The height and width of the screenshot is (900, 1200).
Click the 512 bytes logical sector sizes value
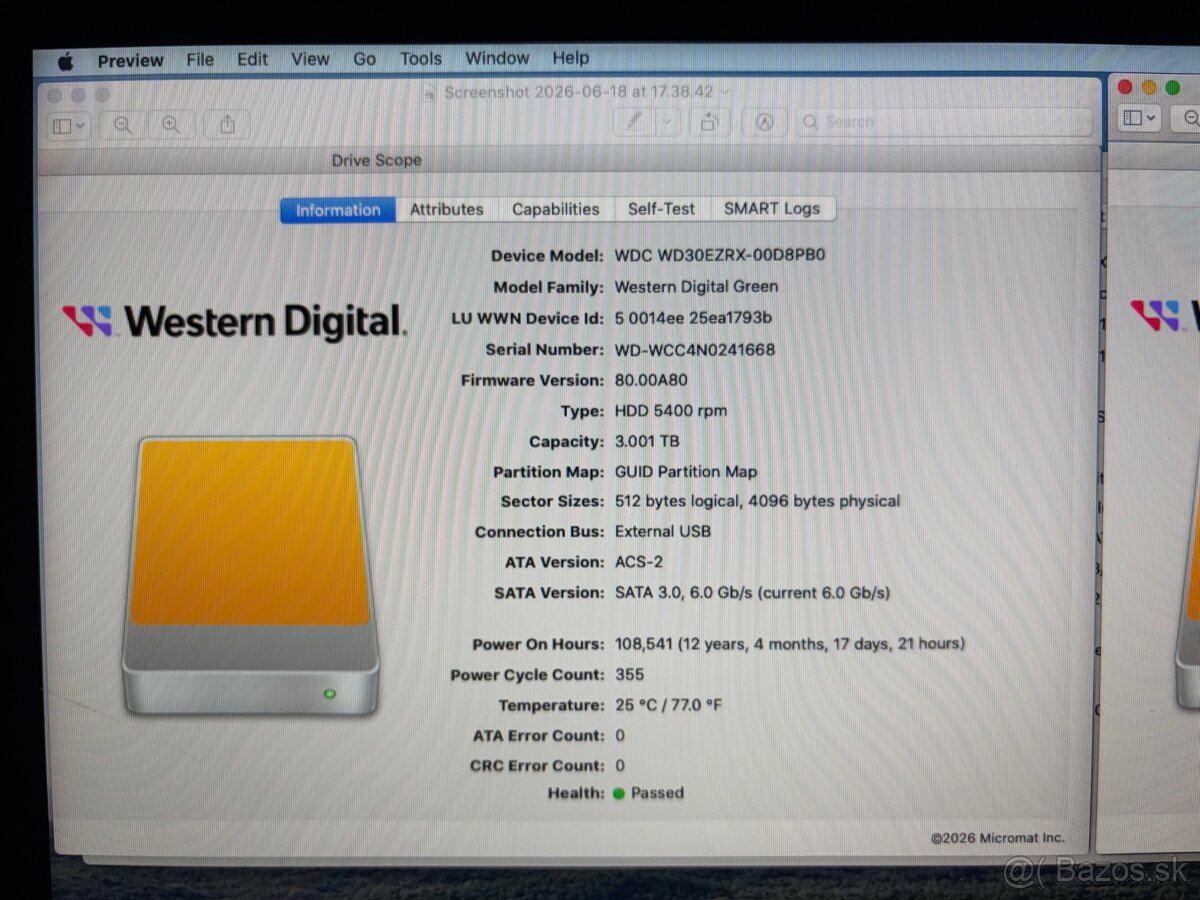[757, 501]
